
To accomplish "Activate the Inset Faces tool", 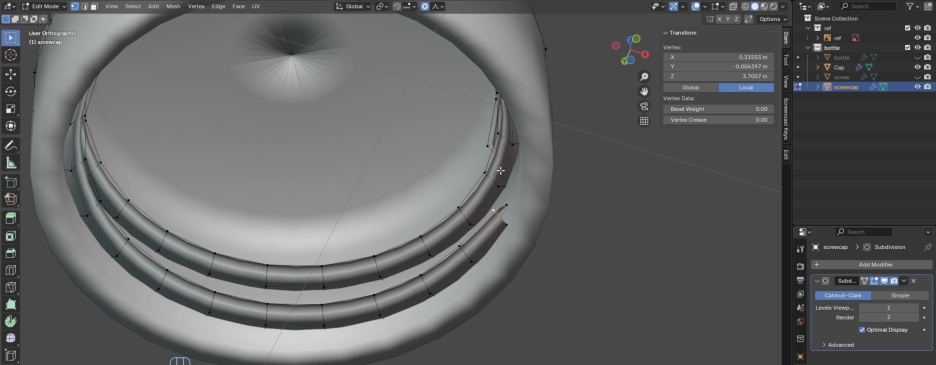I will point(10,236).
